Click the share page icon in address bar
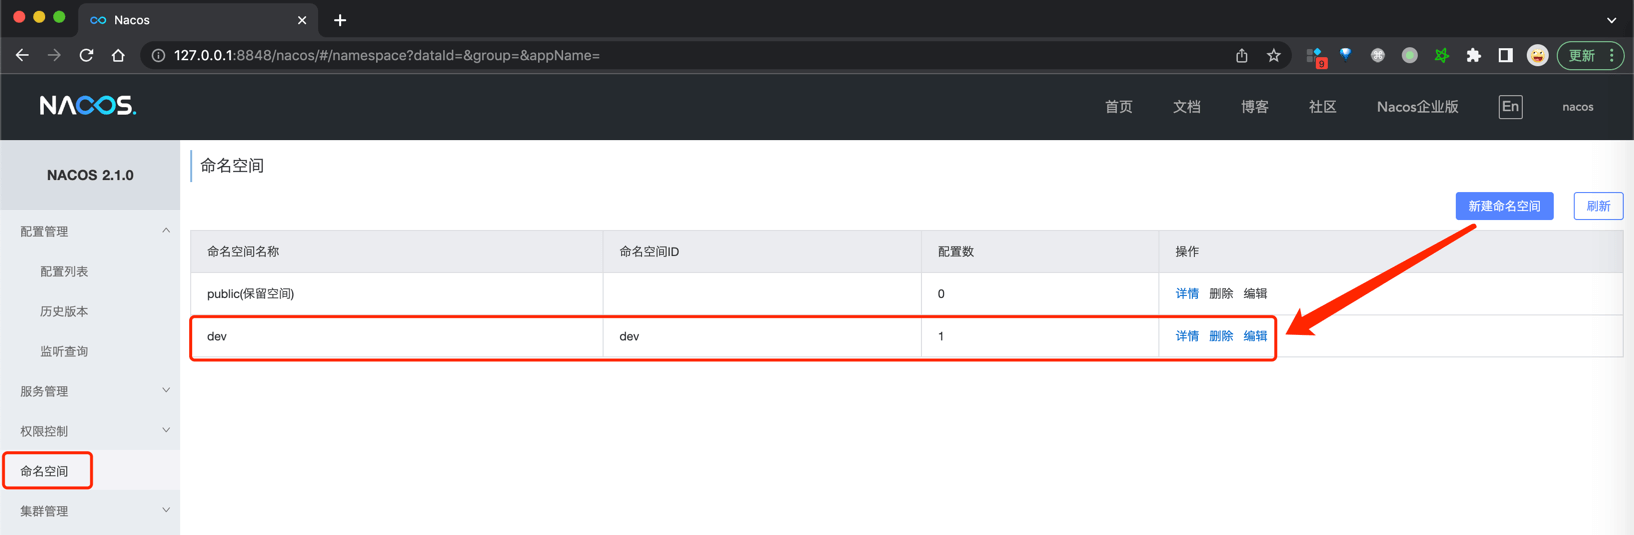Viewport: 1634px width, 535px height. [x=1241, y=56]
